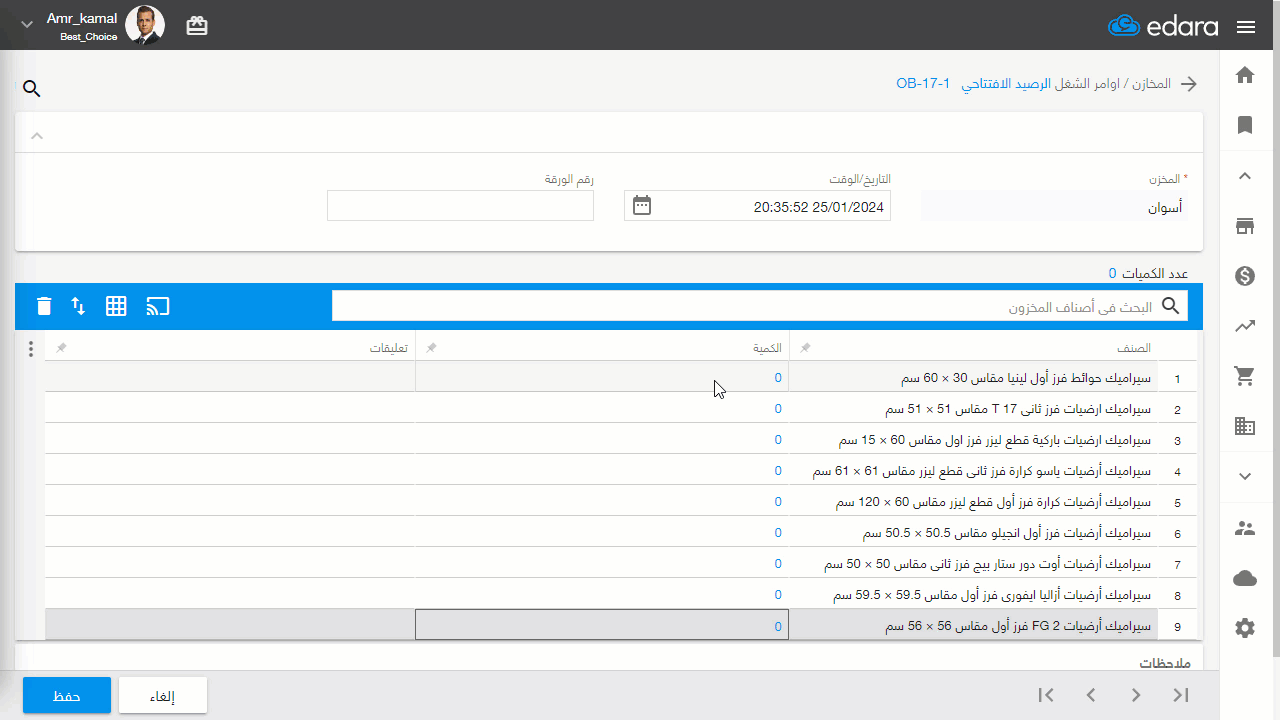The image size is (1280, 720).
Task: Open the store sidebar icon
Action: coord(1245,226)
